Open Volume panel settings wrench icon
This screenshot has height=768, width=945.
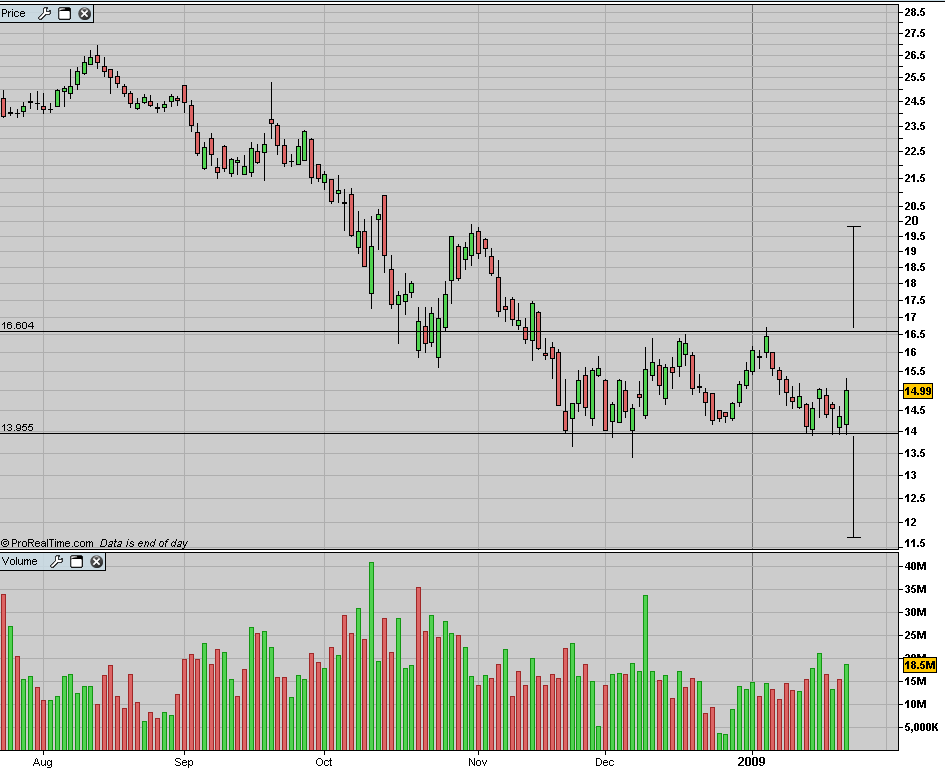[x=56, y=562]
